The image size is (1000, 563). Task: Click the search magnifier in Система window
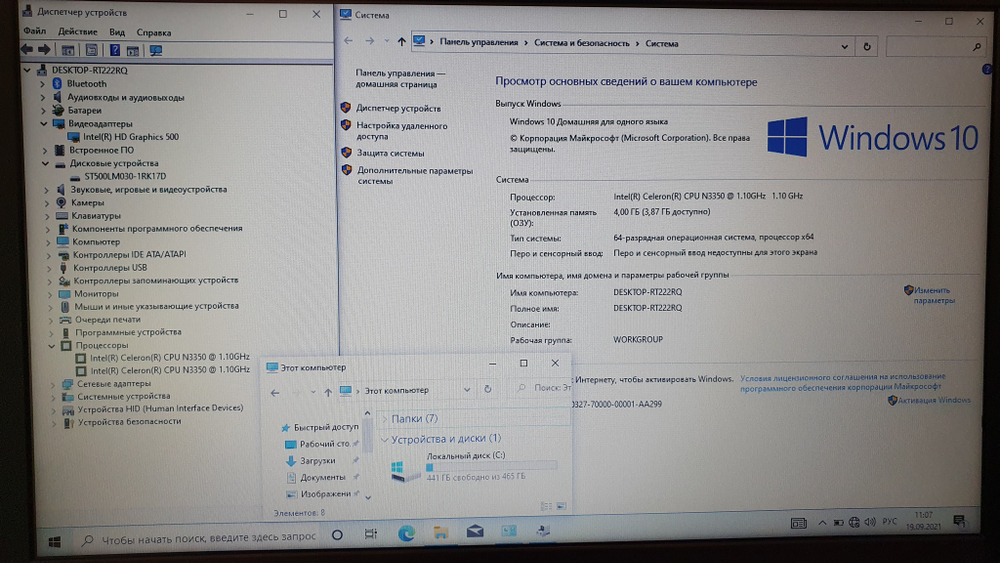pos(976,47)
